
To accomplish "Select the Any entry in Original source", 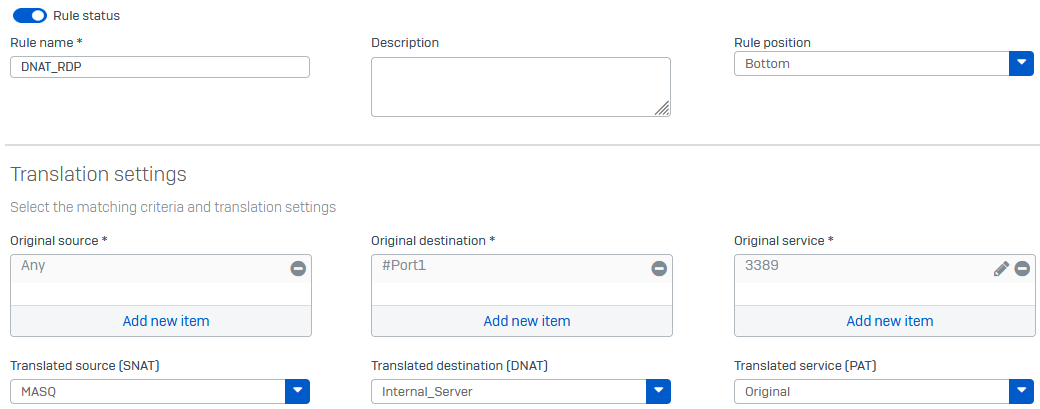I will coord(34,266).
